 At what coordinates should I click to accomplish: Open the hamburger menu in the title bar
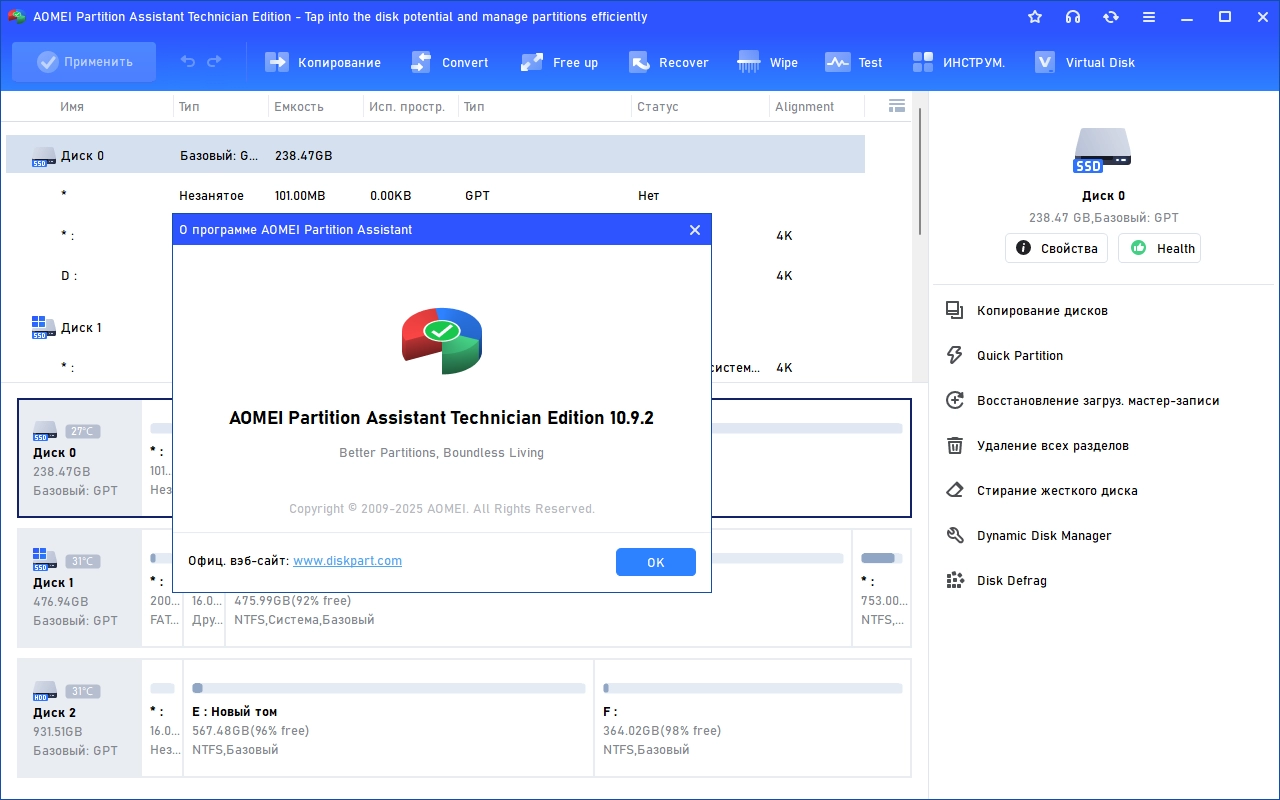coord(1149,17)
